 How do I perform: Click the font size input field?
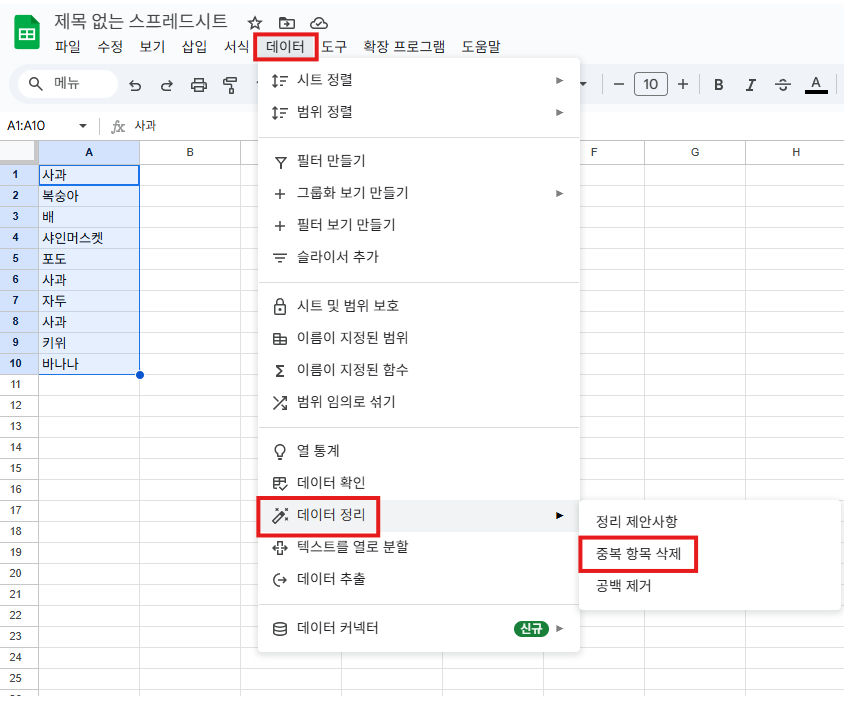[x=651, y=85]
